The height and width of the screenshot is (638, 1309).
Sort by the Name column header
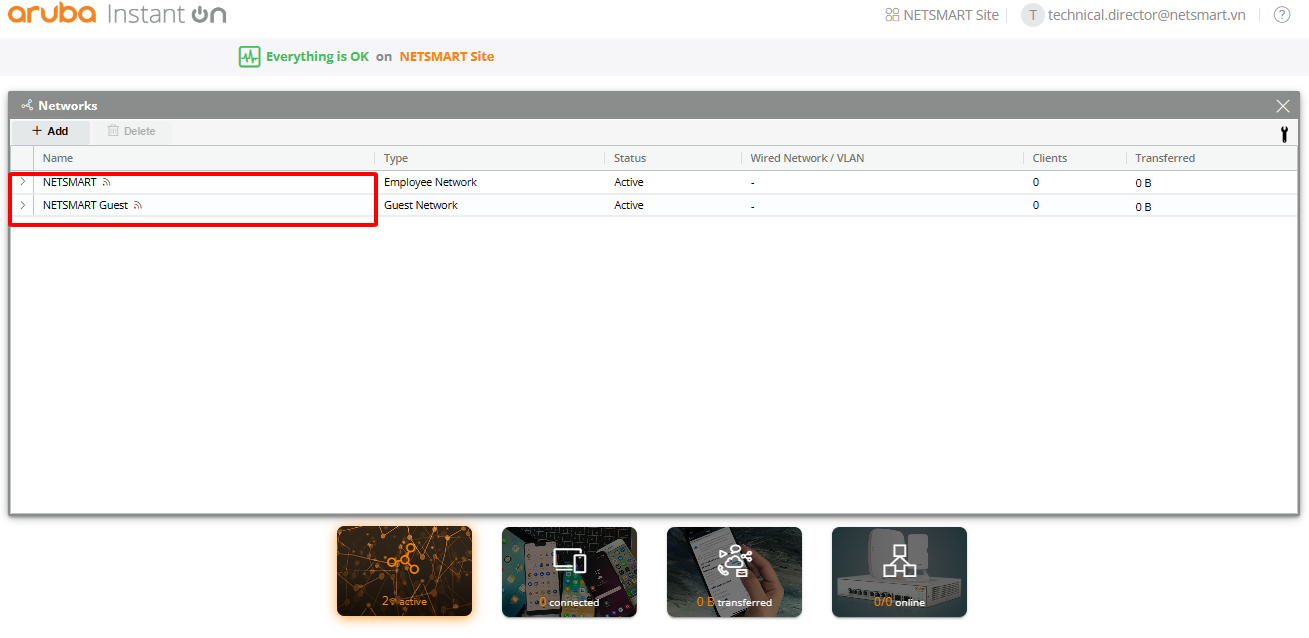[x=58, y=158]
